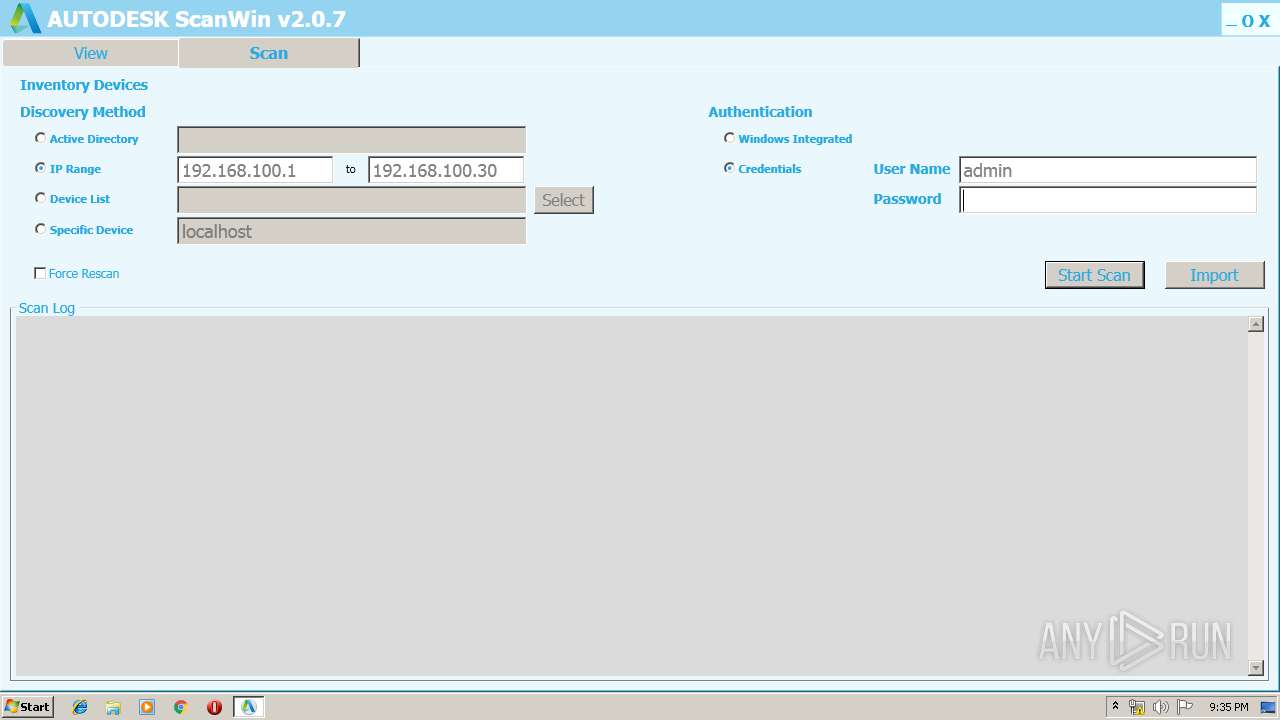Click the Active Directory text field

click(x=351, y=140)
